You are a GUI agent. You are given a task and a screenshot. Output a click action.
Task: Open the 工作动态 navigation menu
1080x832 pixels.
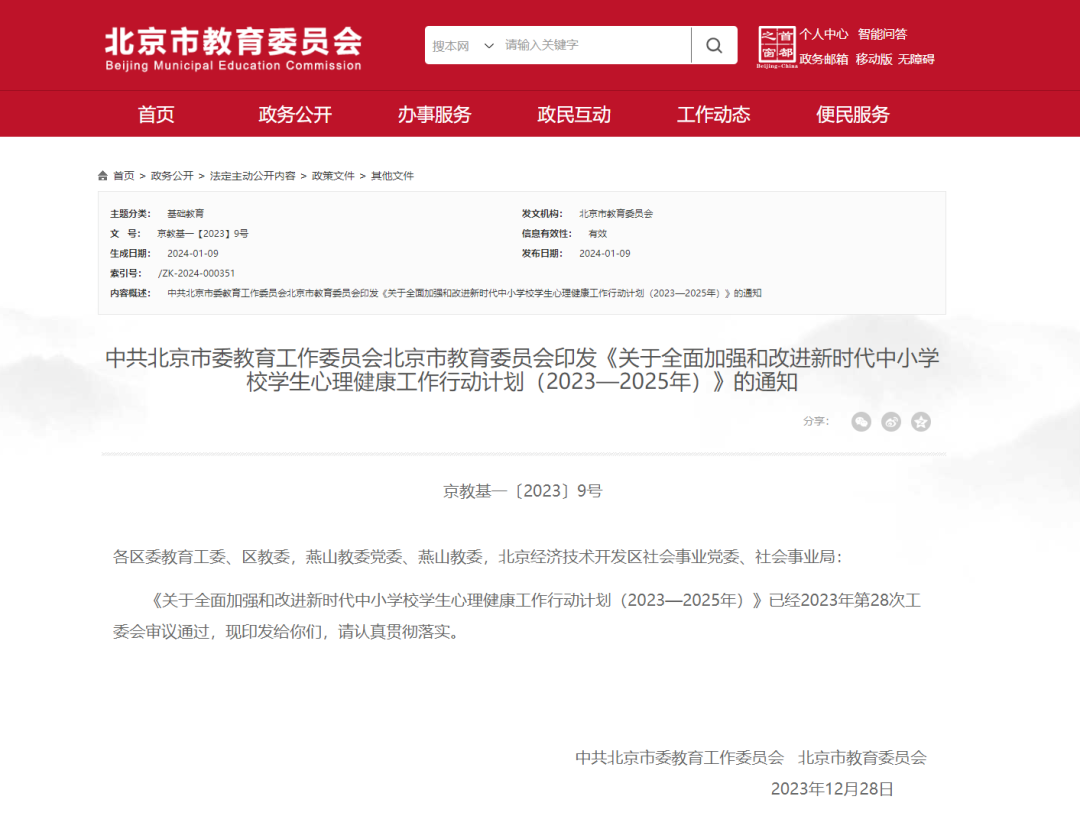click(713, 114)
